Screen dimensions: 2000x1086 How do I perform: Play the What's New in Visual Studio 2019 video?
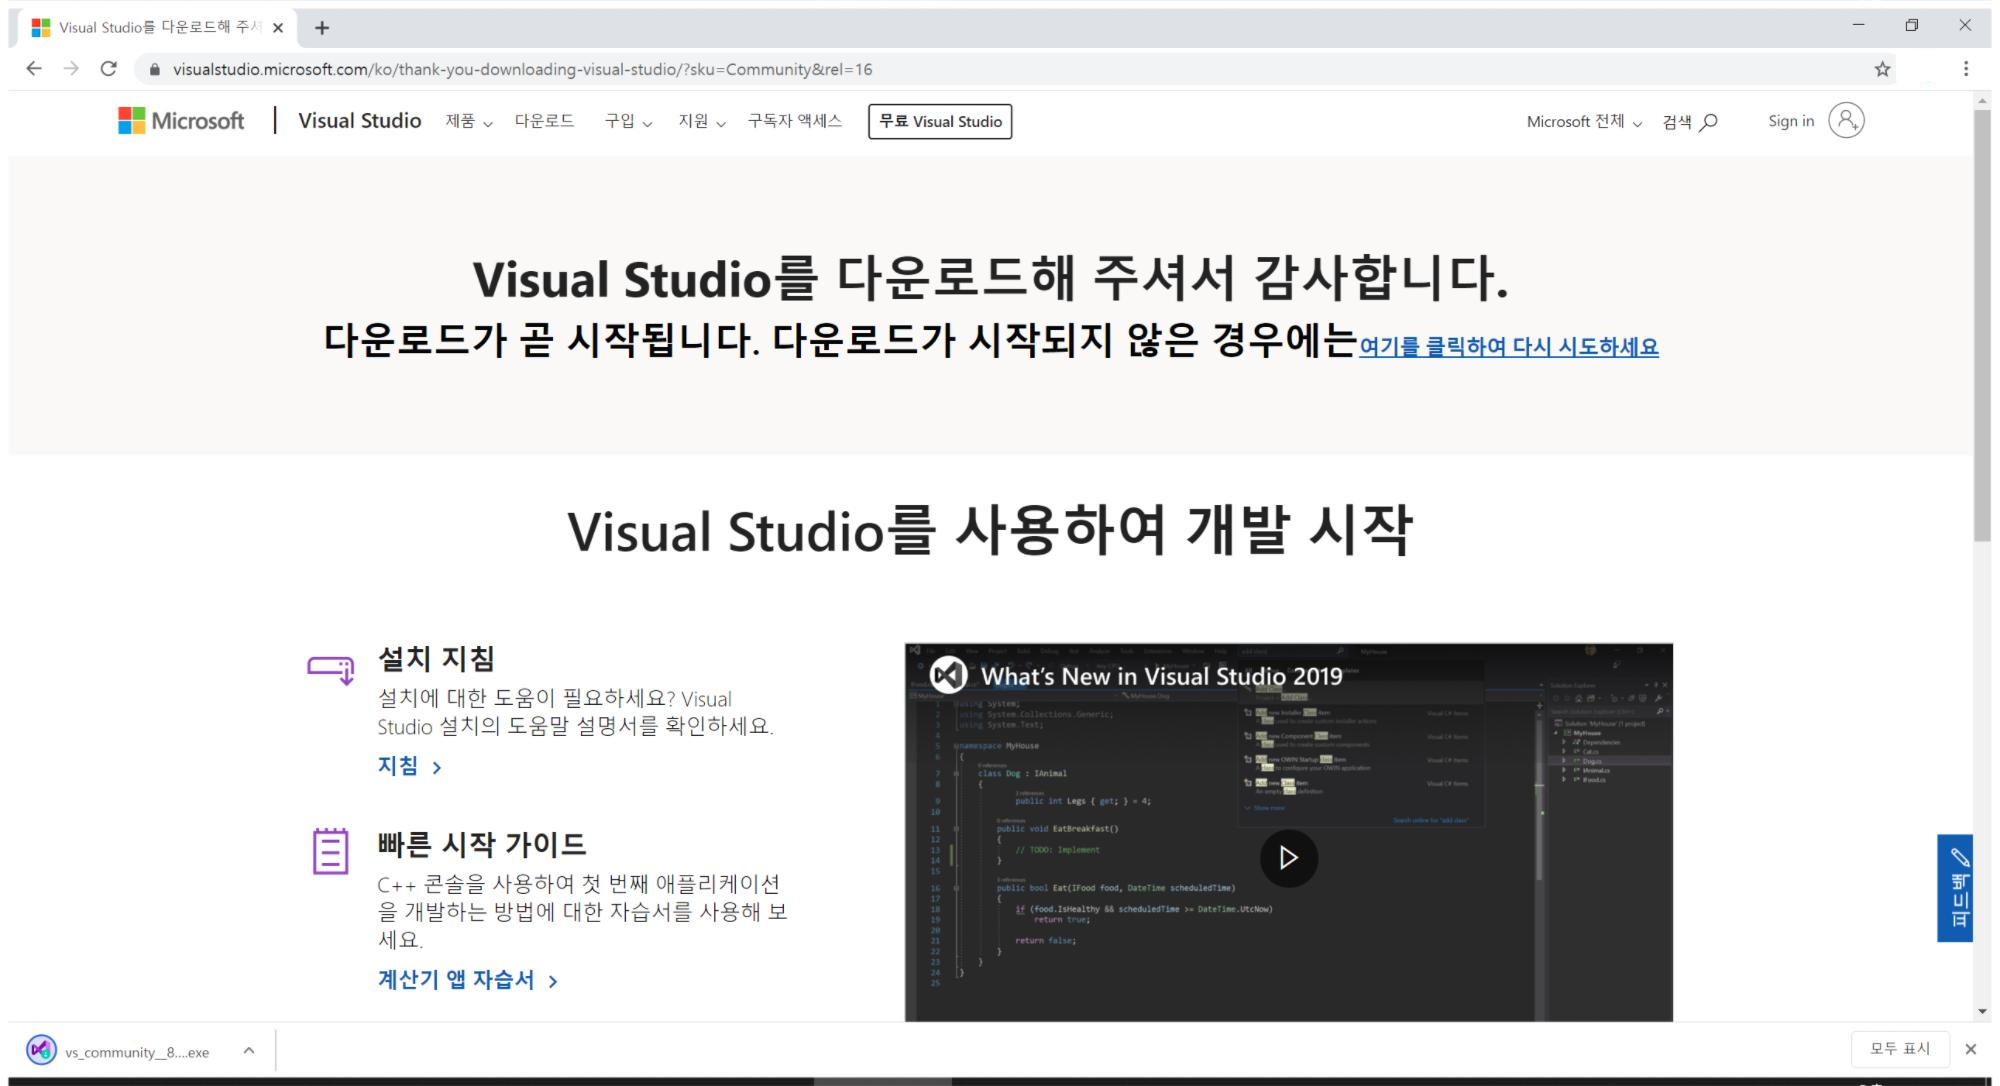(1288, 858)
